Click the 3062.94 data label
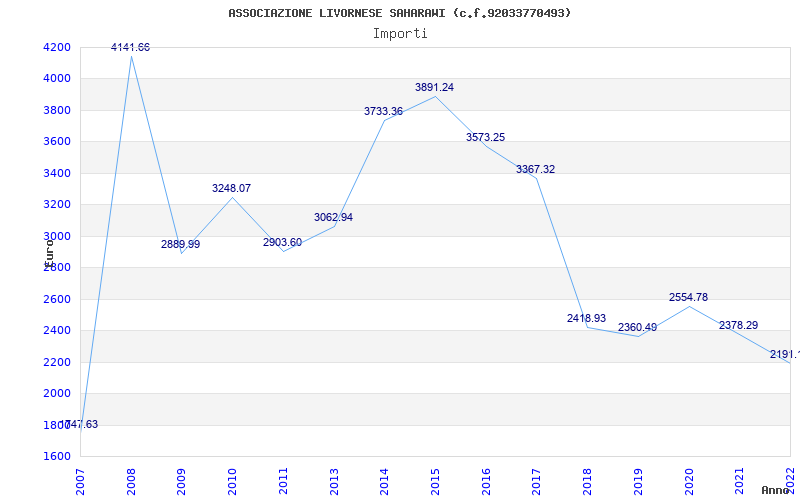Screen dimensions: 800x500 click(x=334, y=217)
